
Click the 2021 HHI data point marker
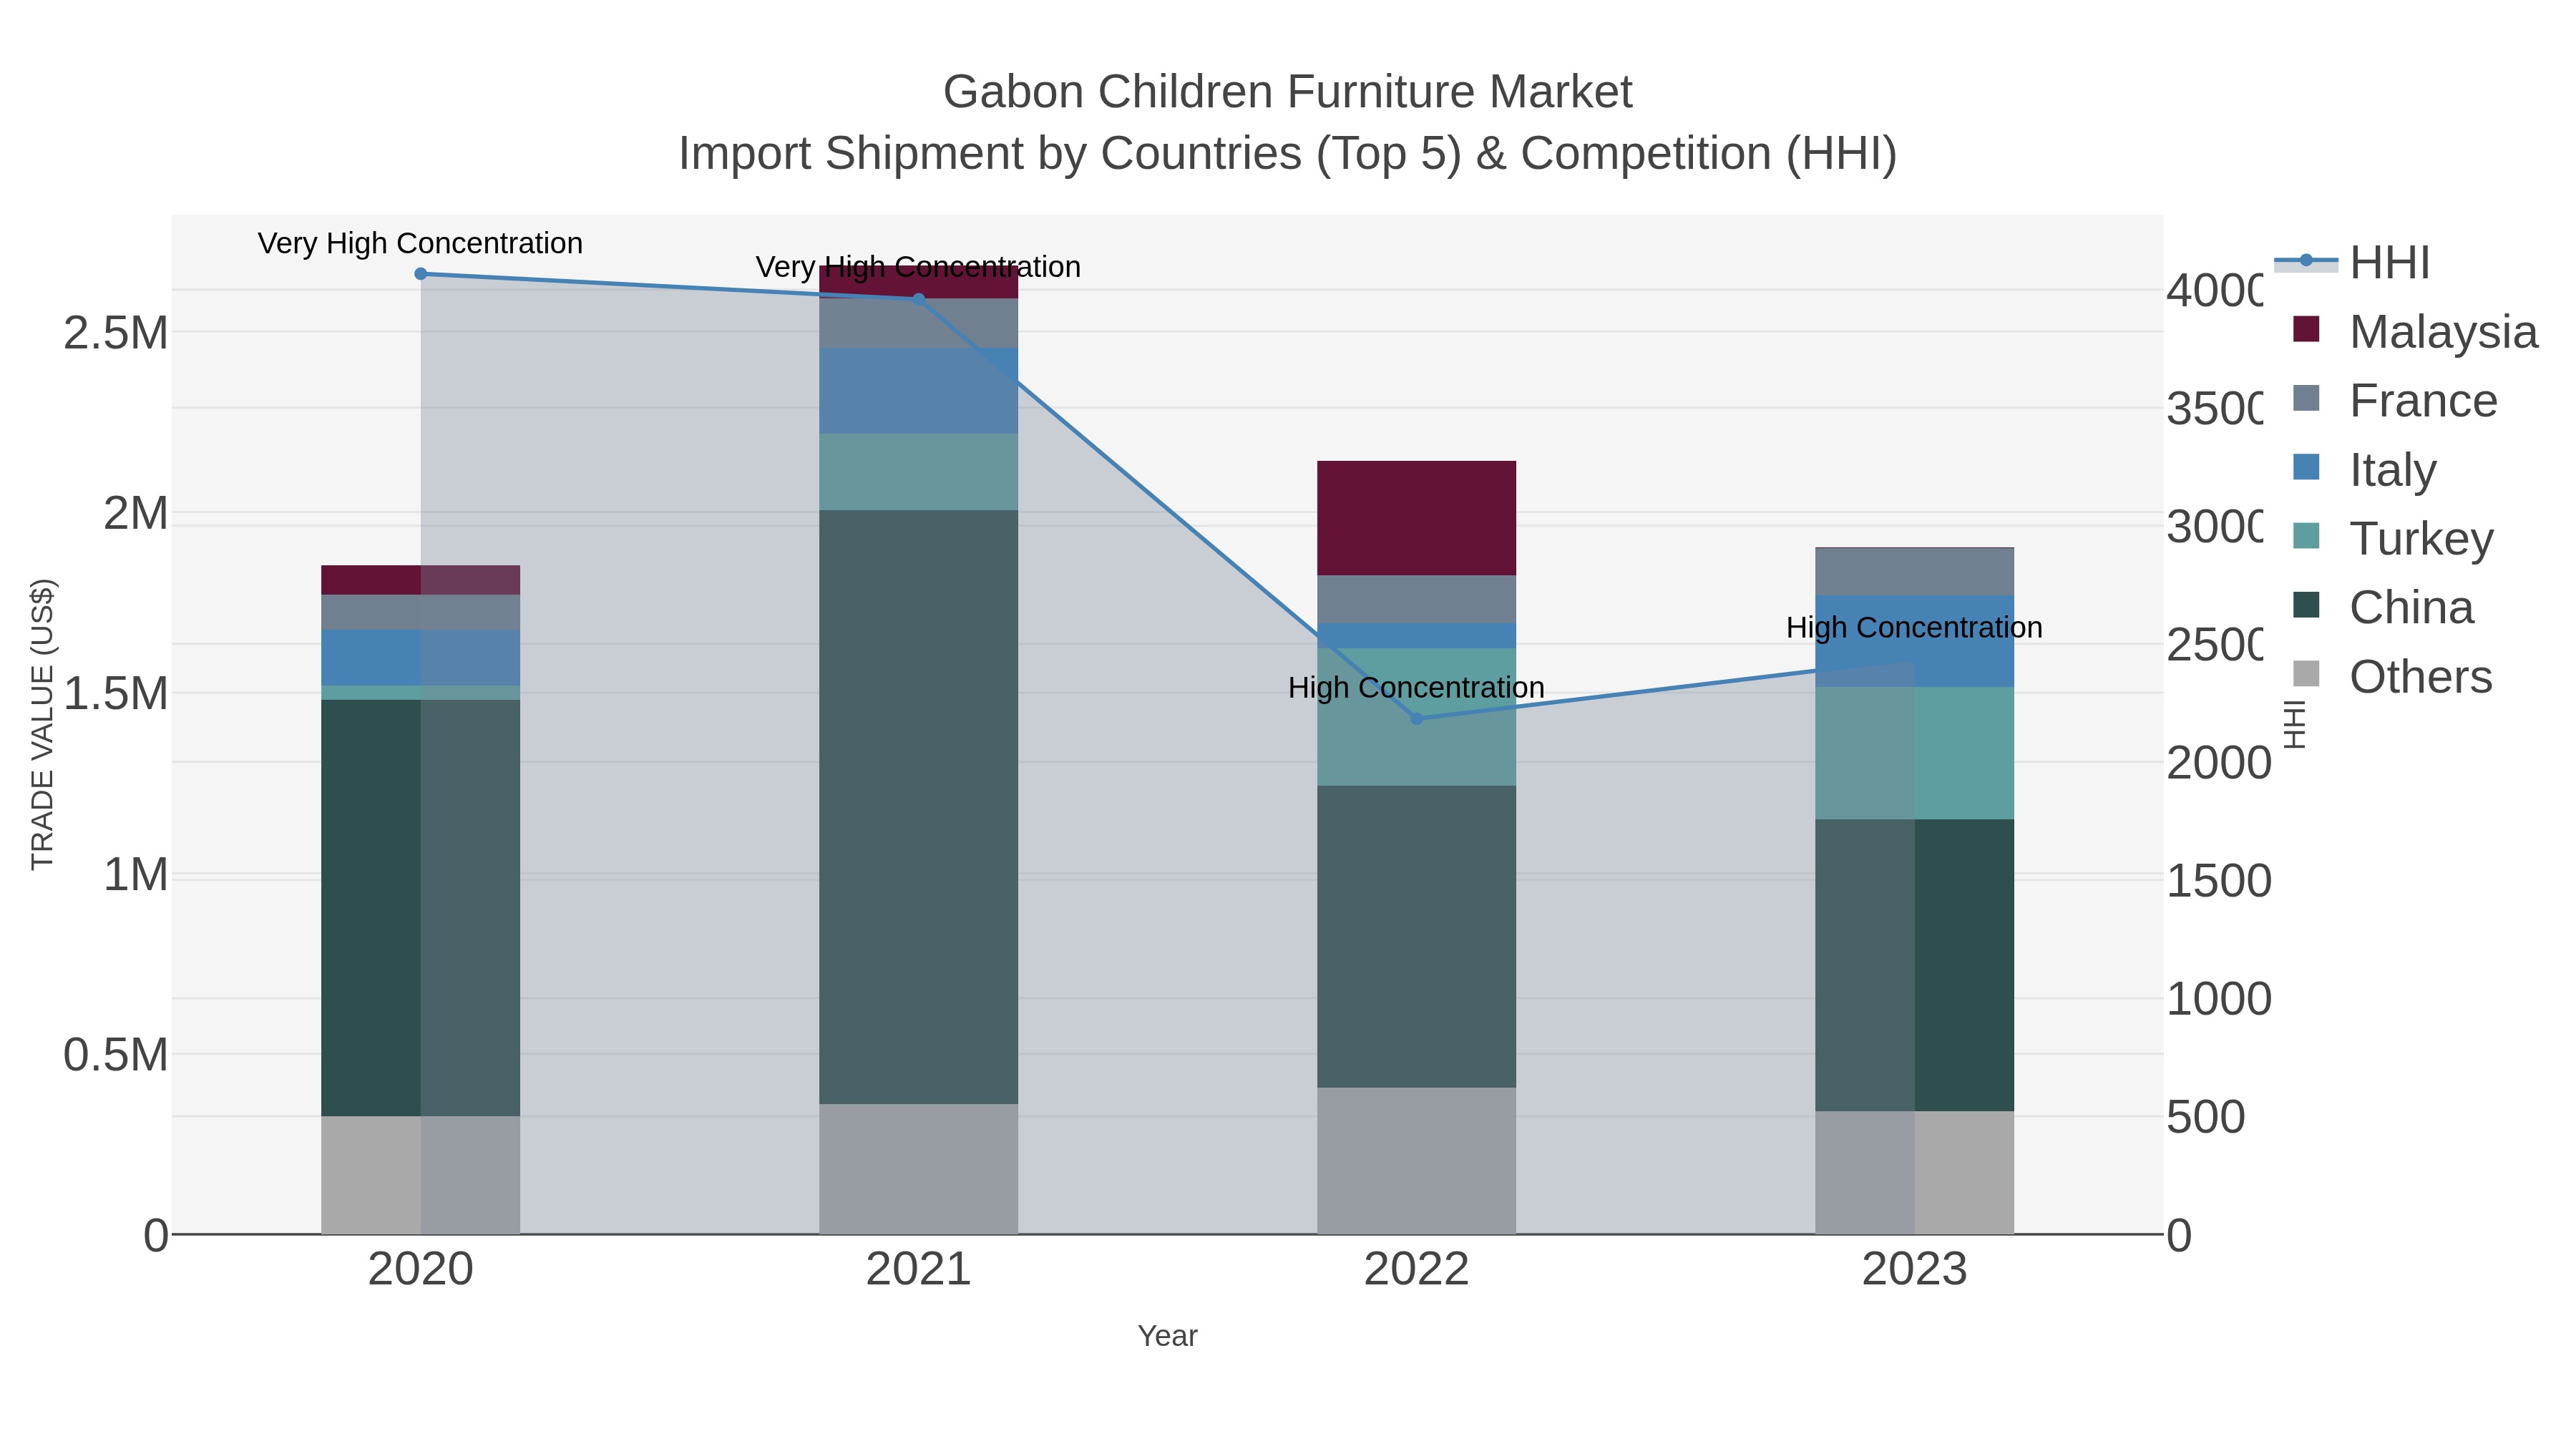(919, 298)
